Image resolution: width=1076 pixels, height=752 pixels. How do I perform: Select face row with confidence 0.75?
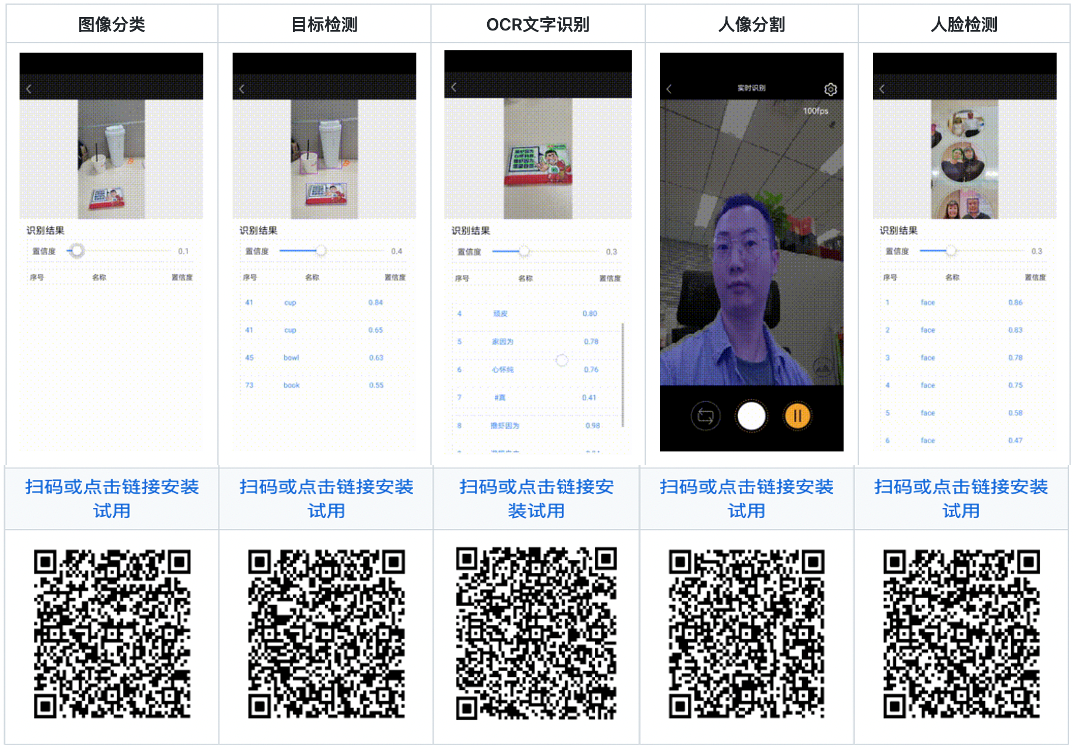[x=964, y=385]
